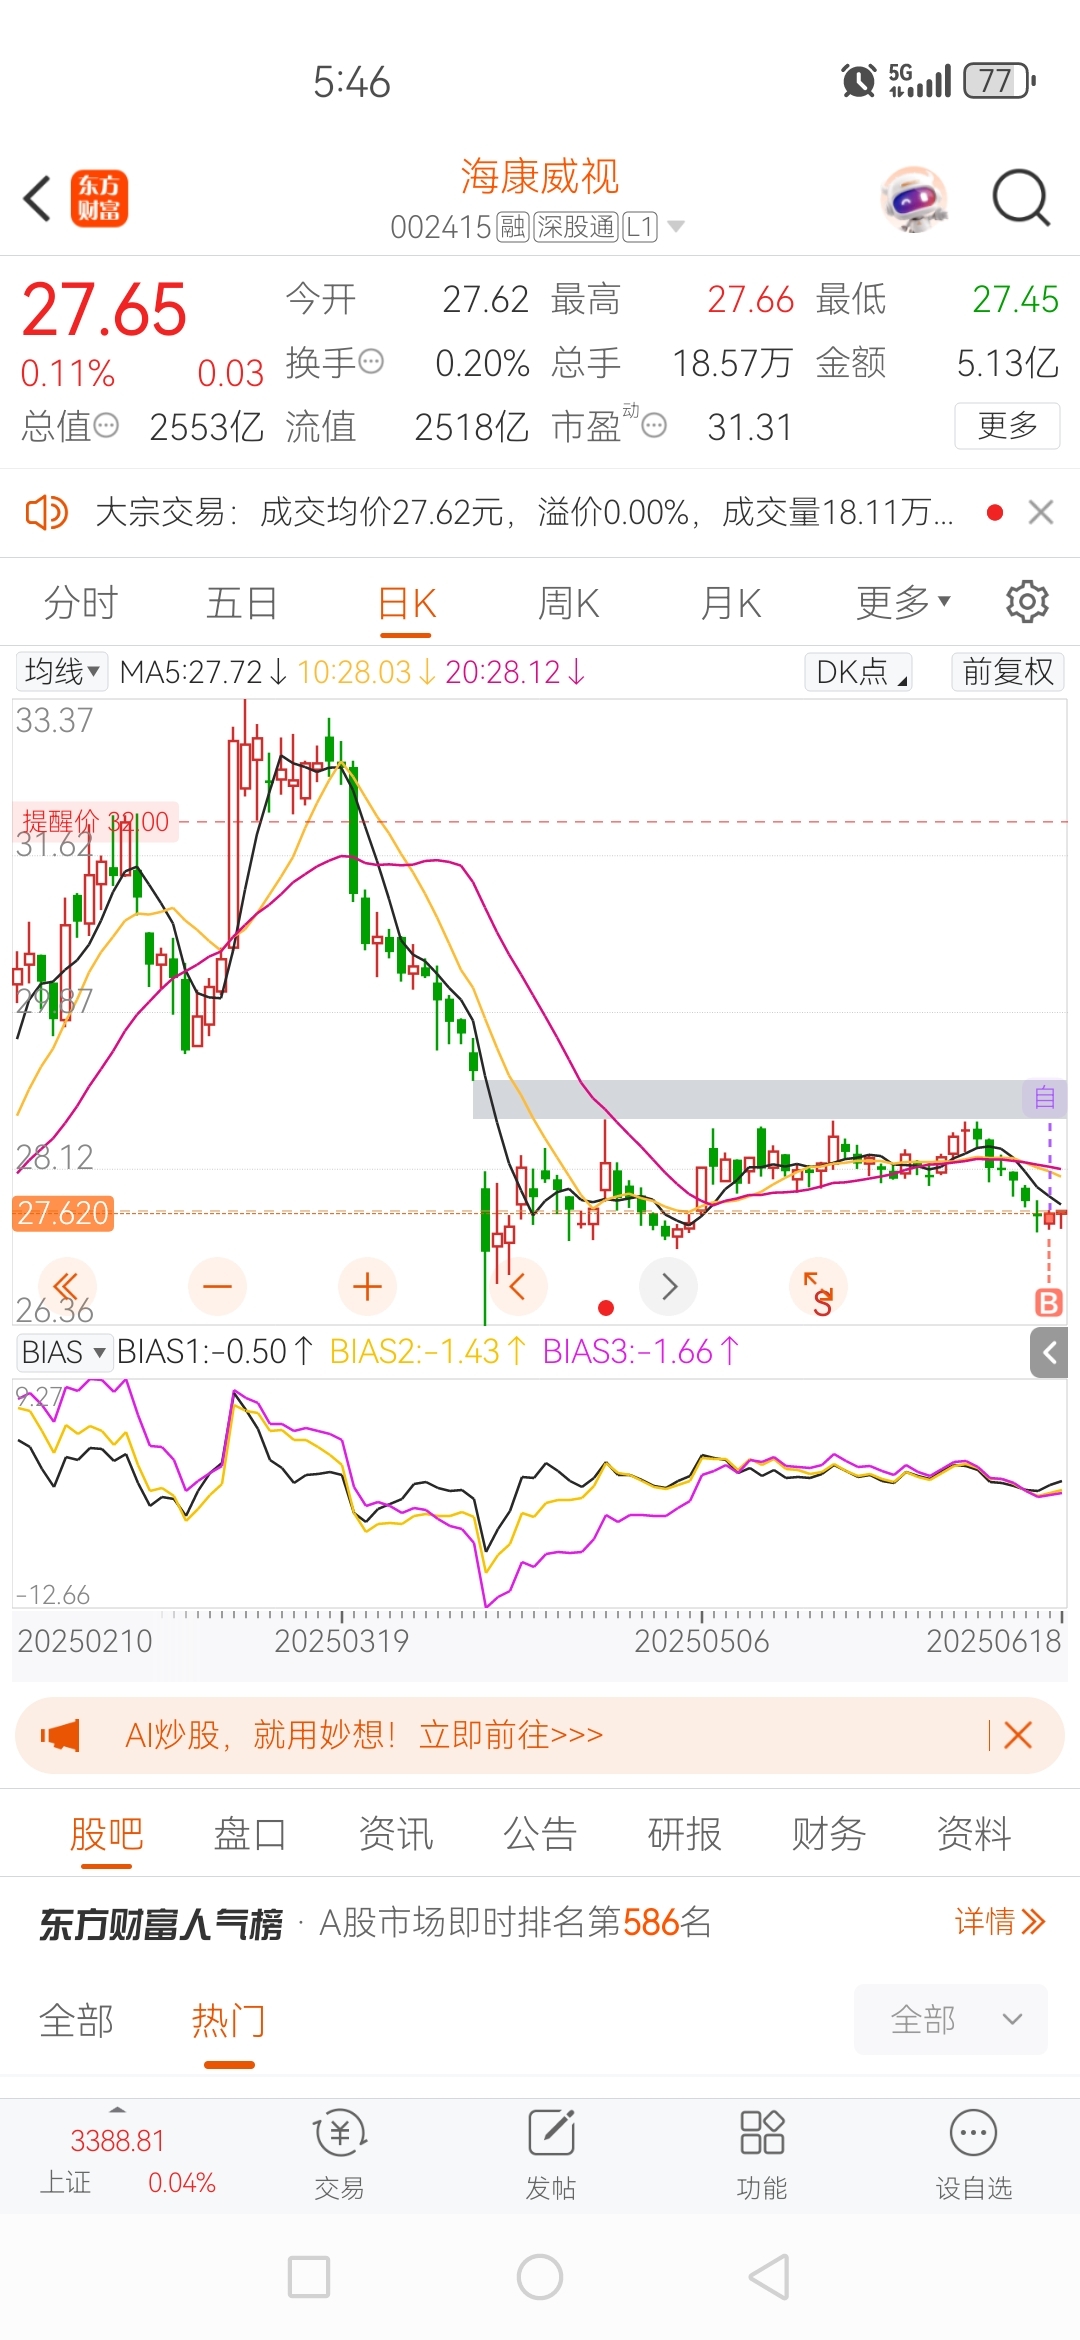Zoom in chart with plus button

pos(367,1286)
